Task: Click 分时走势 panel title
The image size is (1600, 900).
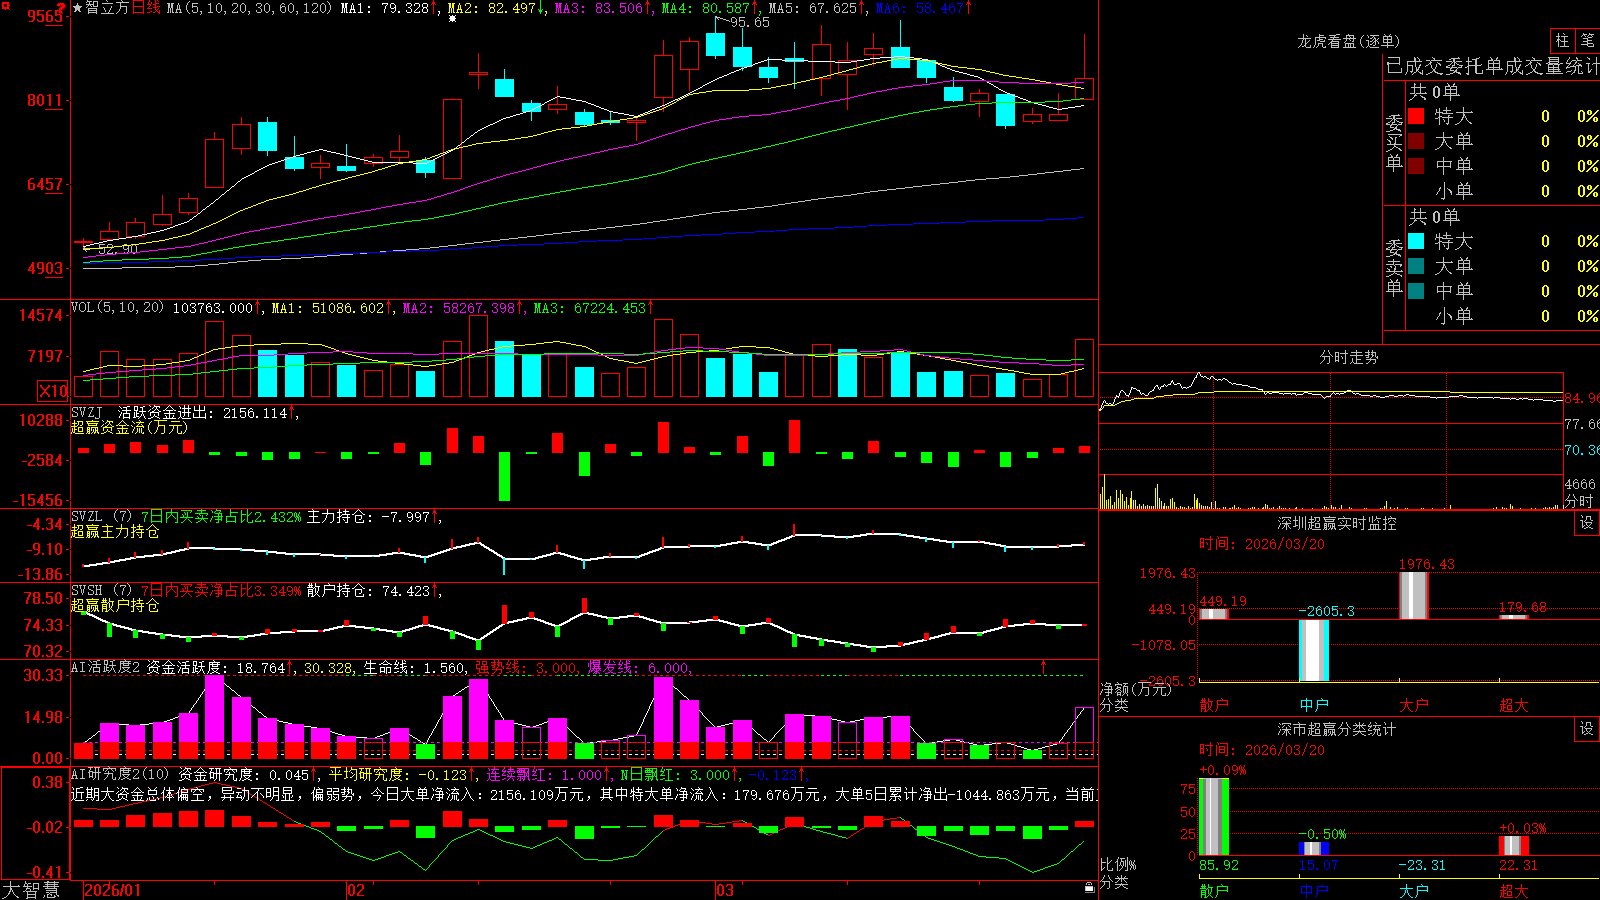Action: tap(1348, 357)
